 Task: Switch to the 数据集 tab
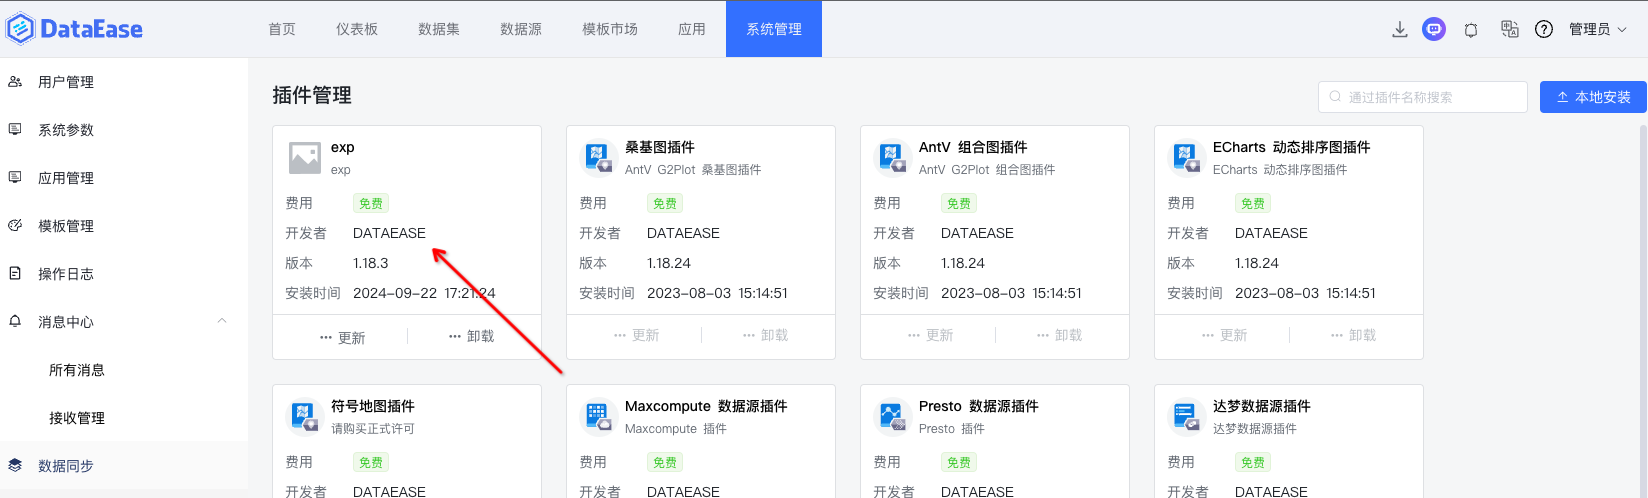pos(439,29)
